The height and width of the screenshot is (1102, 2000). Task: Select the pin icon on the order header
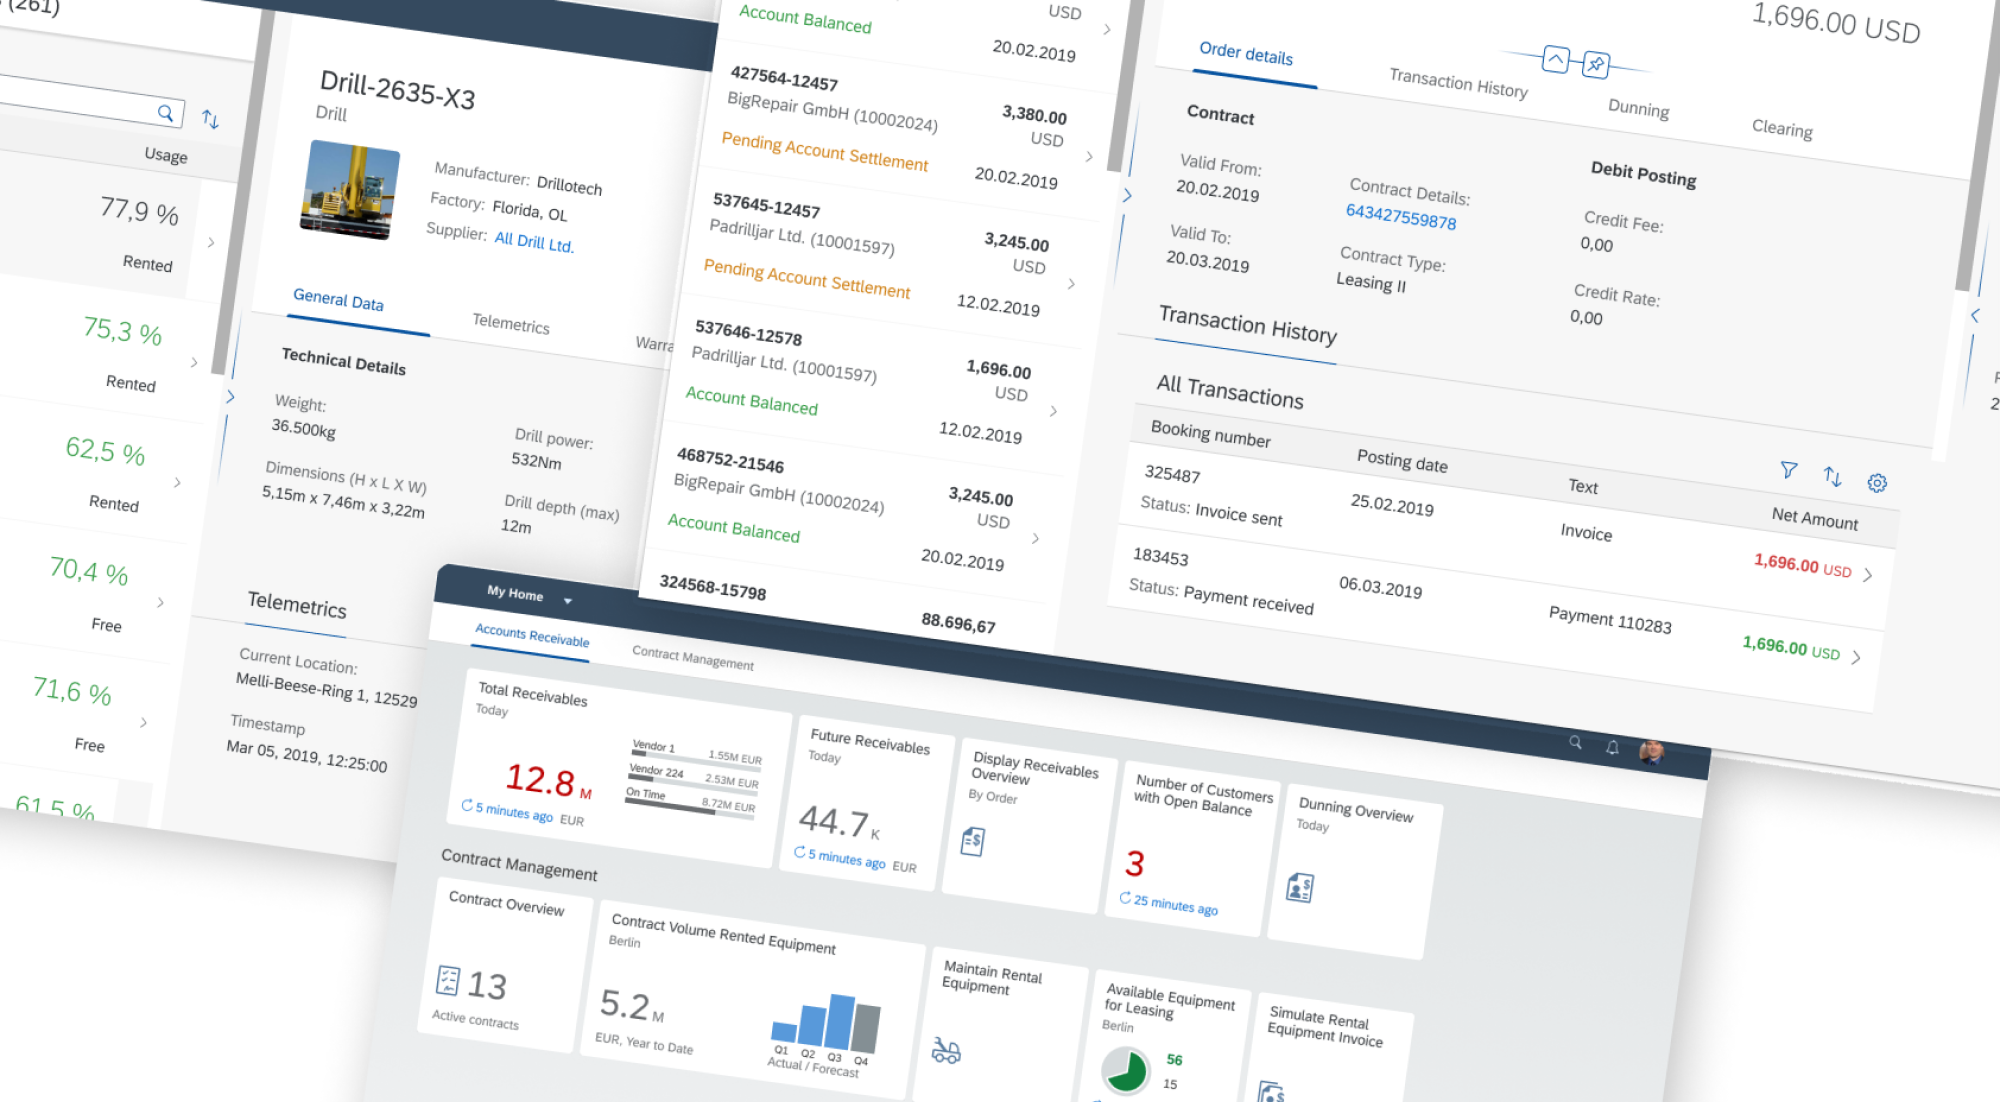coord(1596,61)
